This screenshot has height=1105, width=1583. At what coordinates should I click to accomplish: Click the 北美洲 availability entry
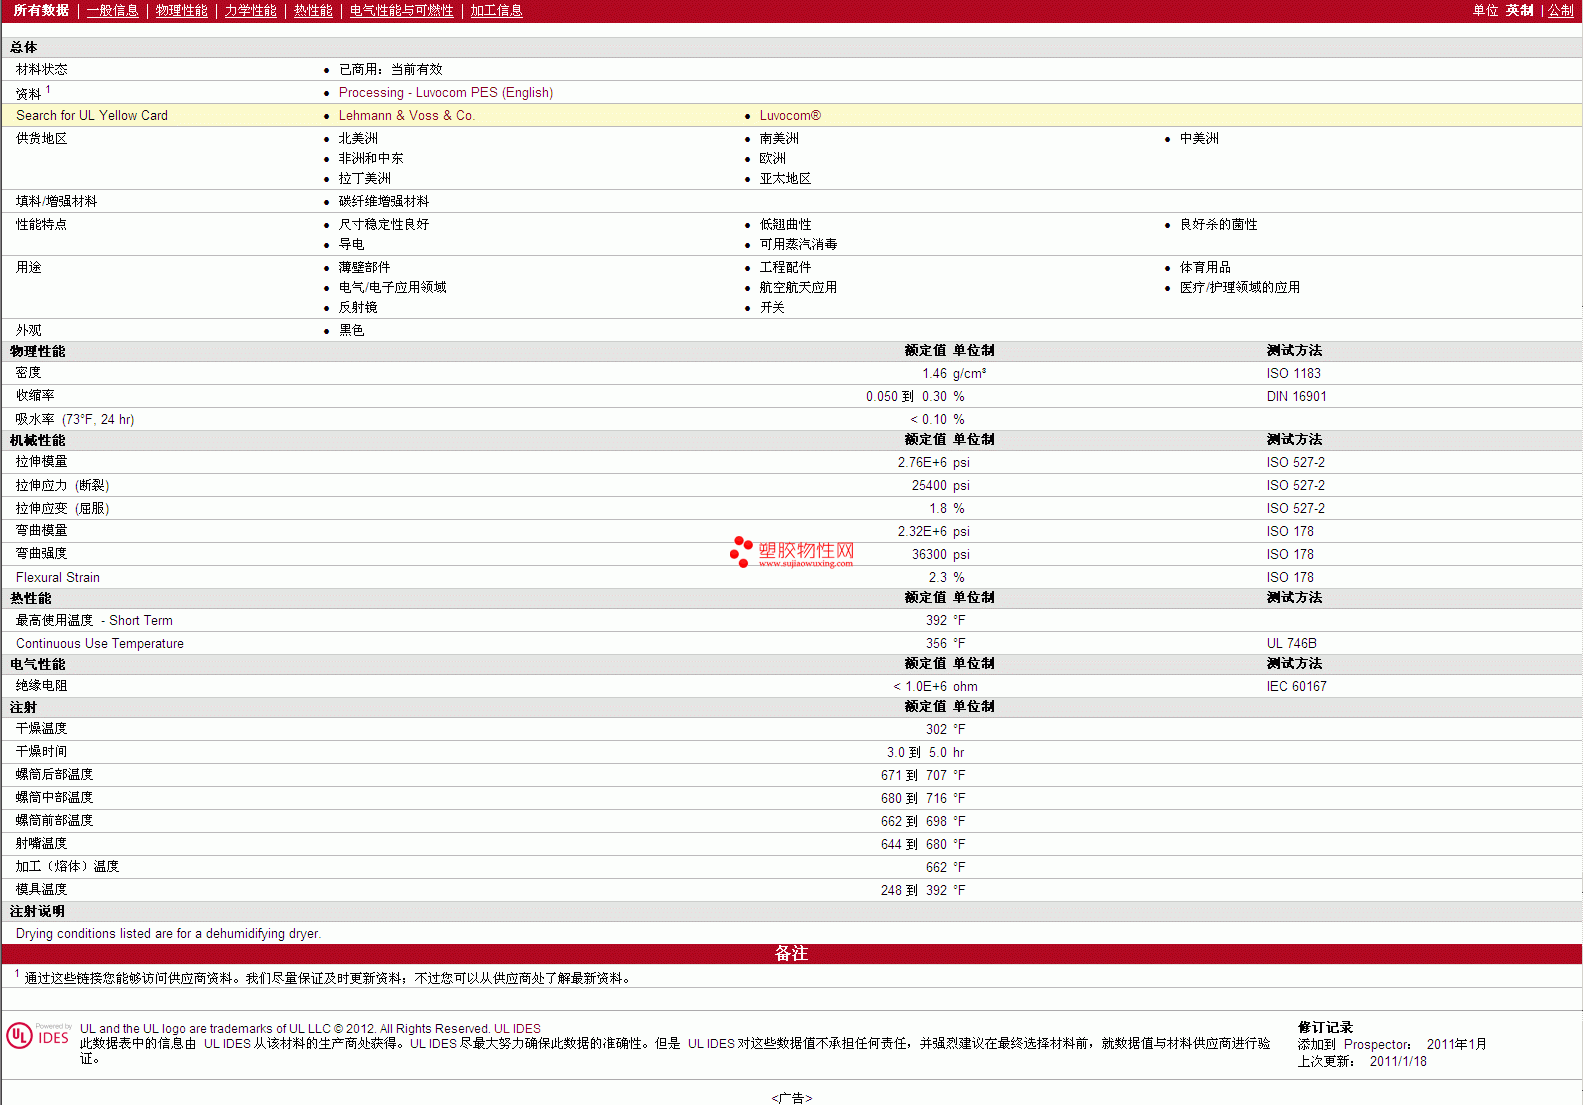(358, 138)
